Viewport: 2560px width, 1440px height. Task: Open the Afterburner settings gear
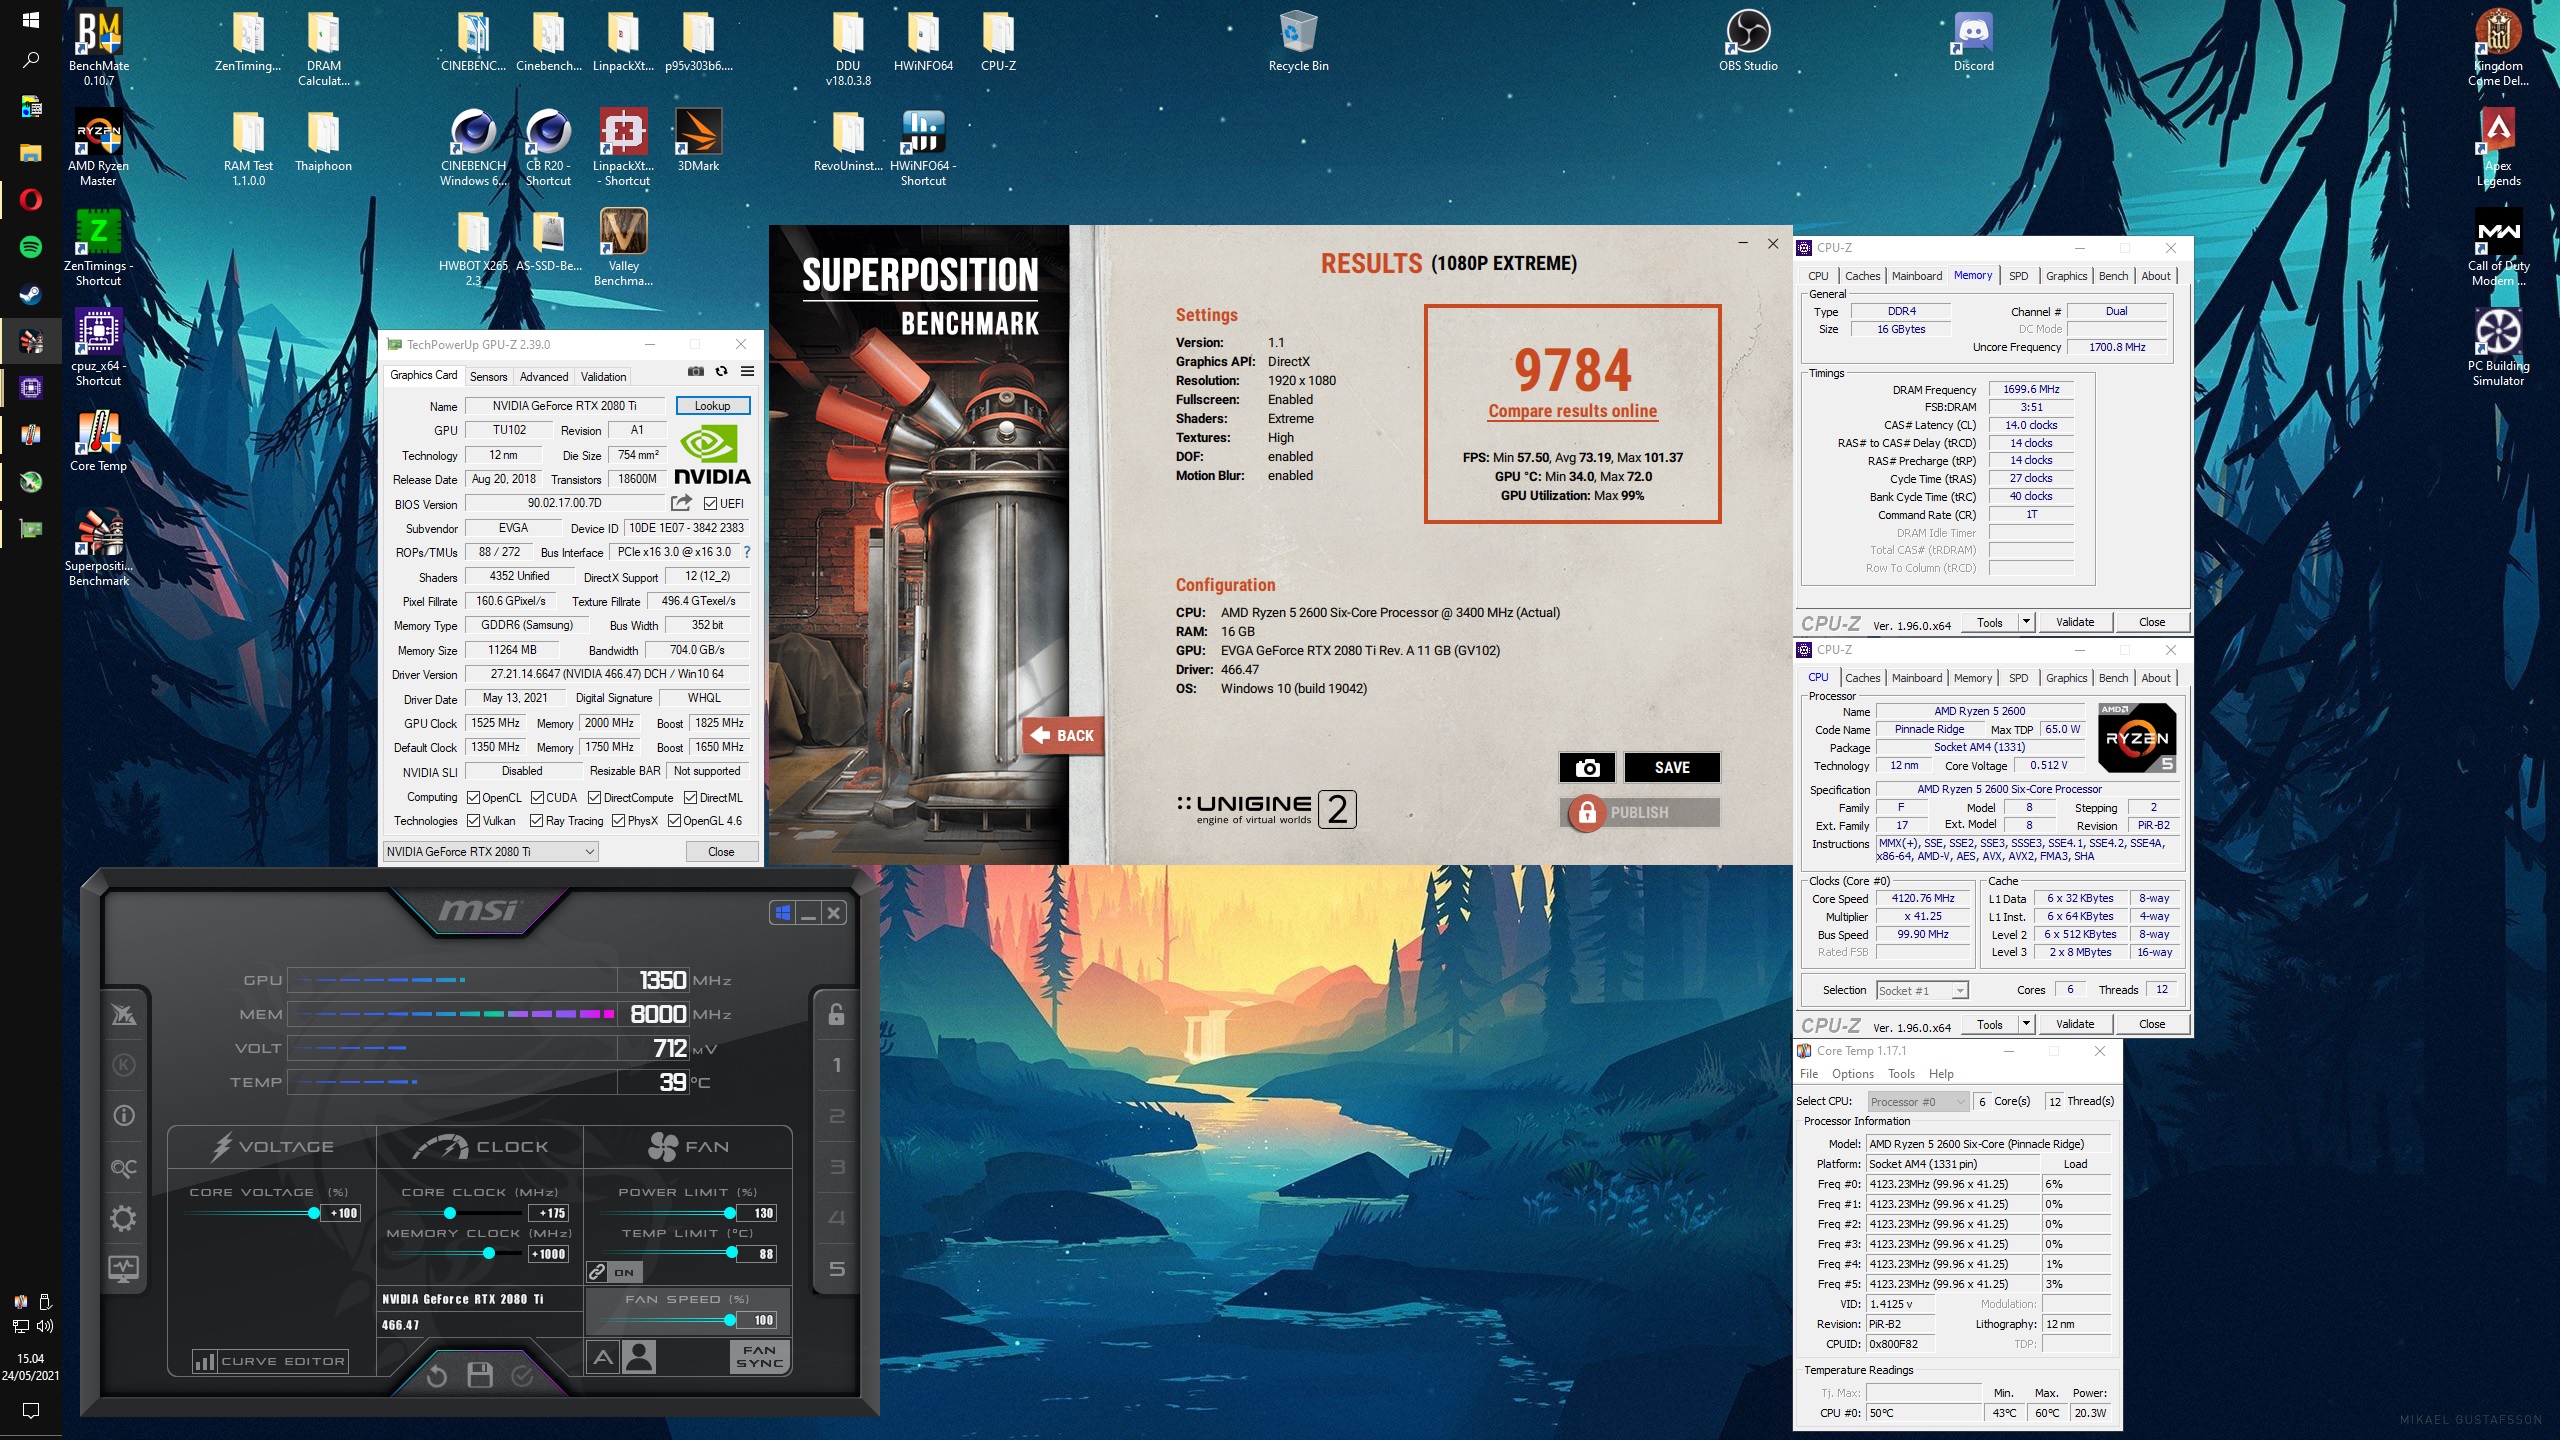click(124, 1218)
